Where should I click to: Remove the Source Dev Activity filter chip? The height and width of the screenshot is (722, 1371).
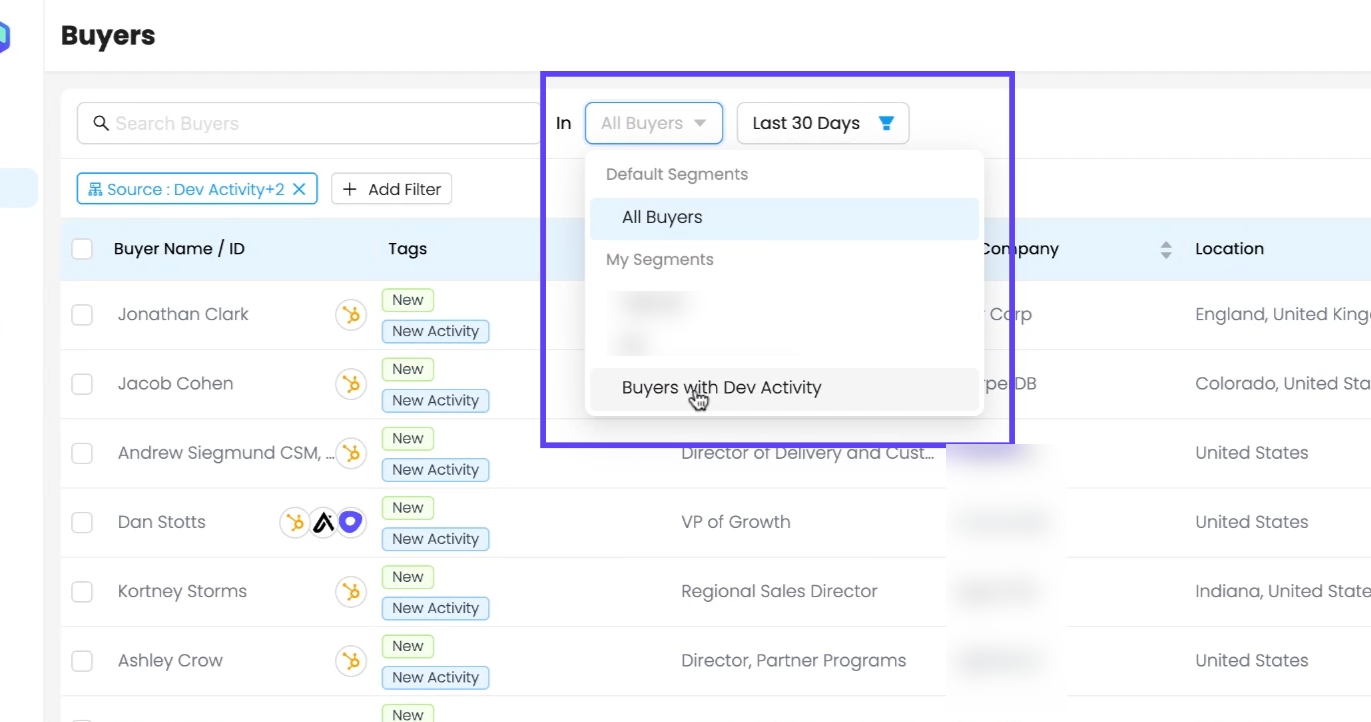click(299, 189)
